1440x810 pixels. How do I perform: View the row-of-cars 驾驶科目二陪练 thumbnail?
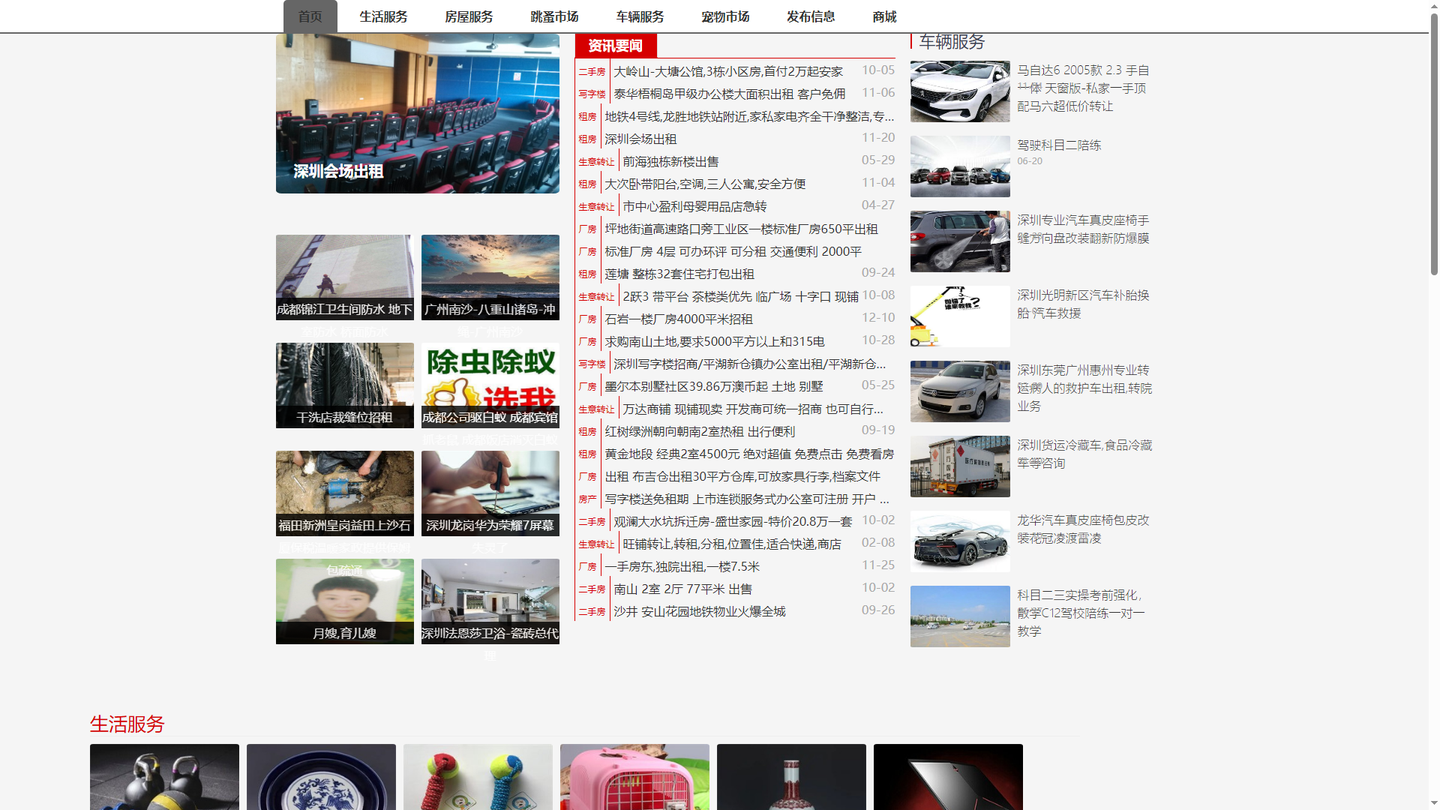(960, 166)
